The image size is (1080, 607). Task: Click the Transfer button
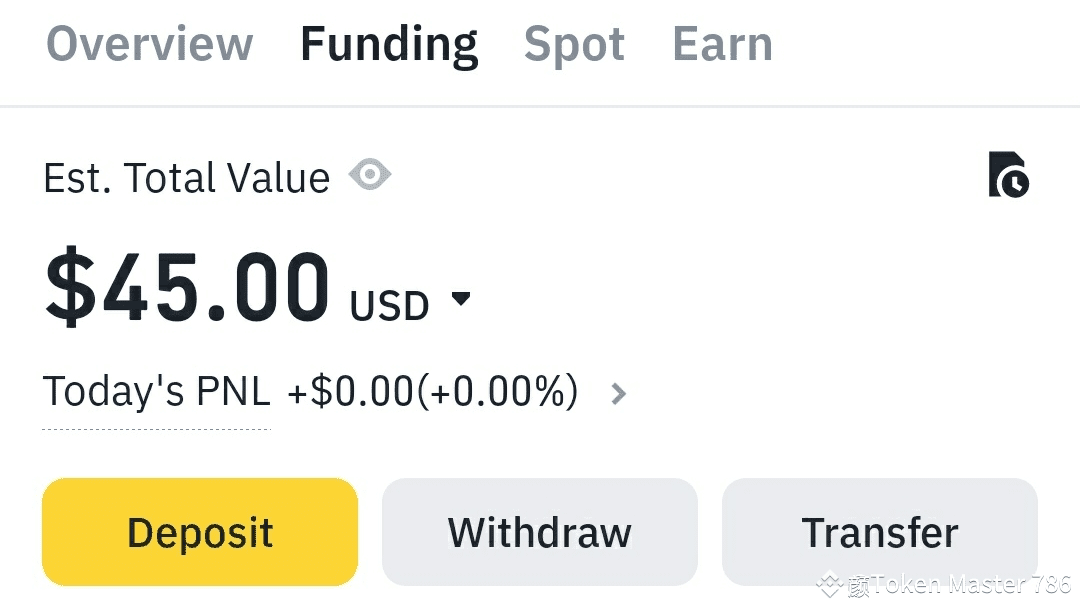click(x=879, y=532)
